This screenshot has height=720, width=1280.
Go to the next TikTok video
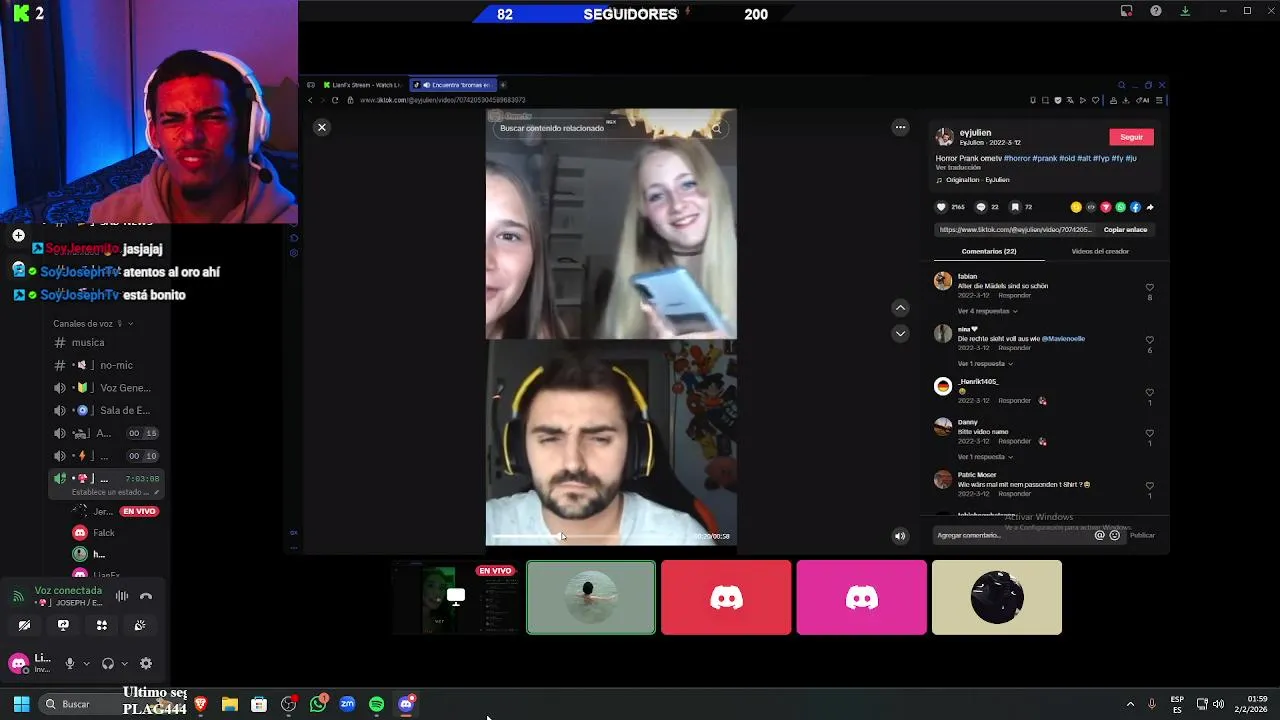tap(900, 333)
